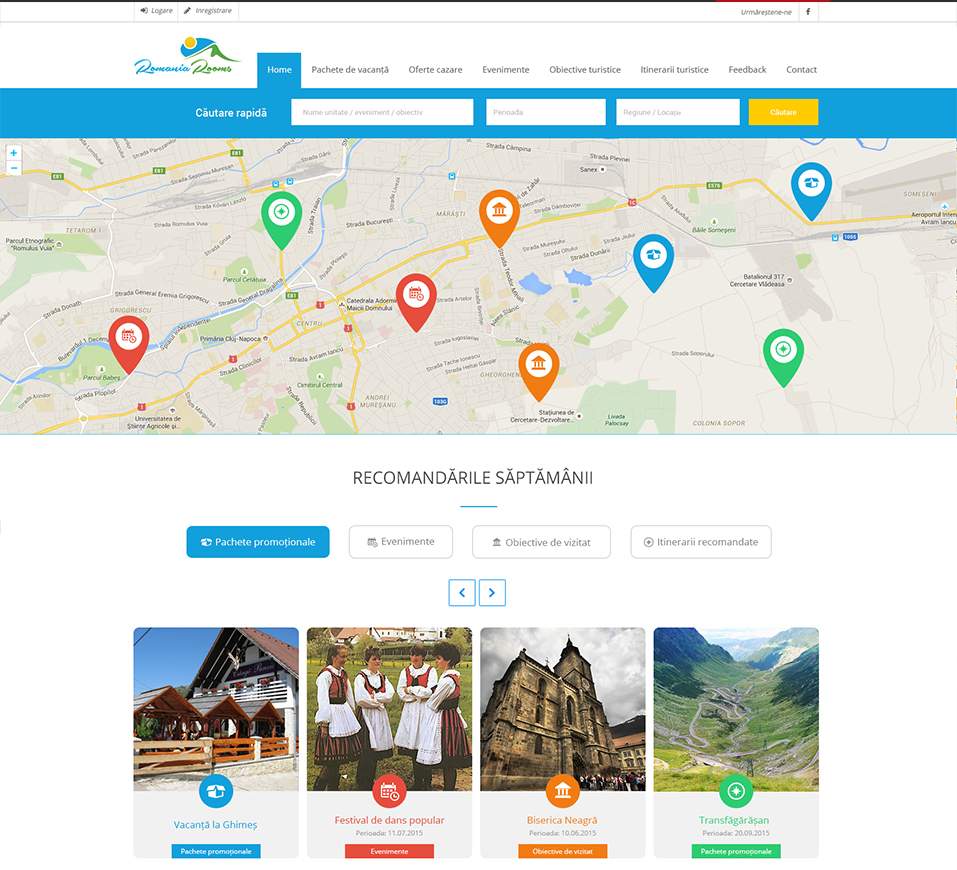957x870 pixels.
Task: Open the Biserica Neagră photo thumbnail
Action: [x=563, y=708]
